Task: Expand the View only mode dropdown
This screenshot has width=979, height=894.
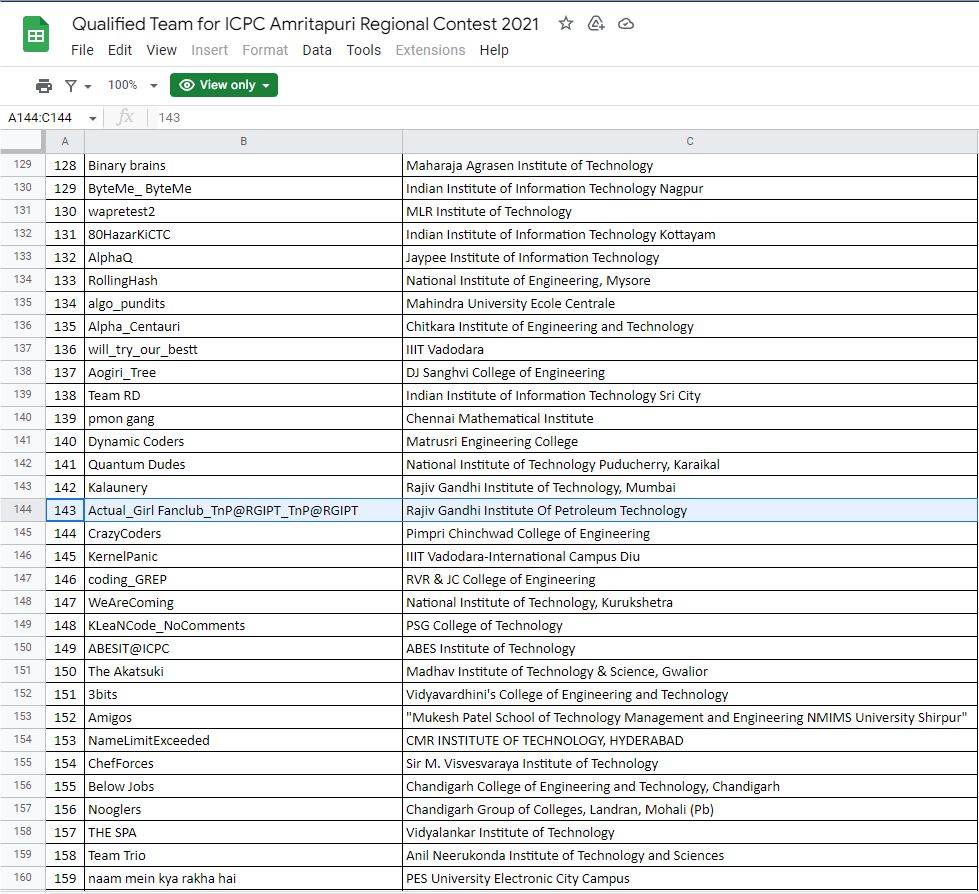Action: pos(224,86)
